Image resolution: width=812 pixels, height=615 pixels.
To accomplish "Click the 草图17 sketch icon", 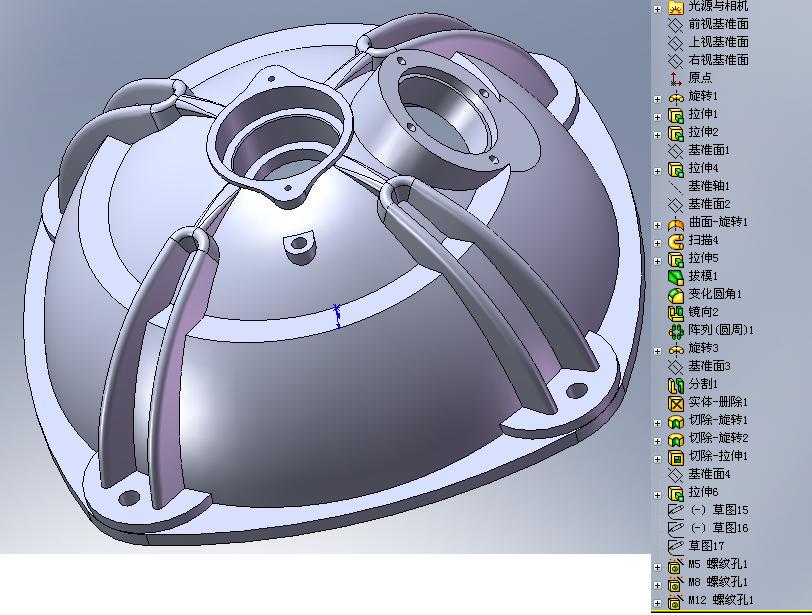I will [676, 547].
